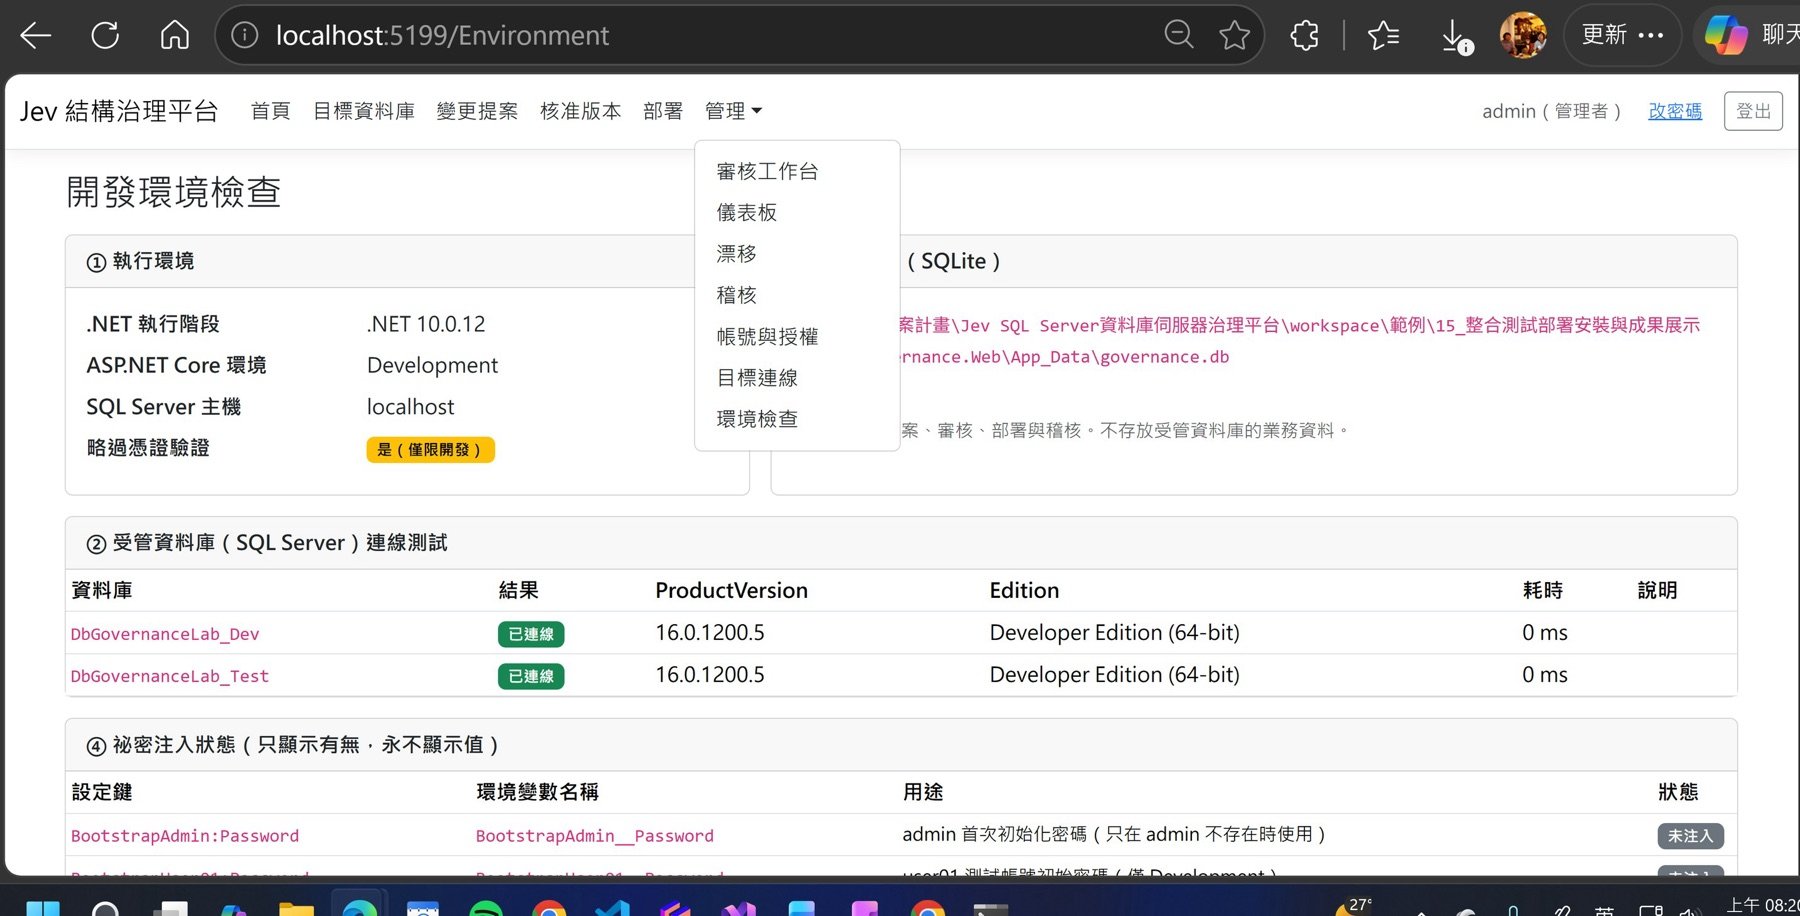Screen dimensions: 1800x916
Task: Click the 更新 browser update button
Action: [x=1622, y=35]
